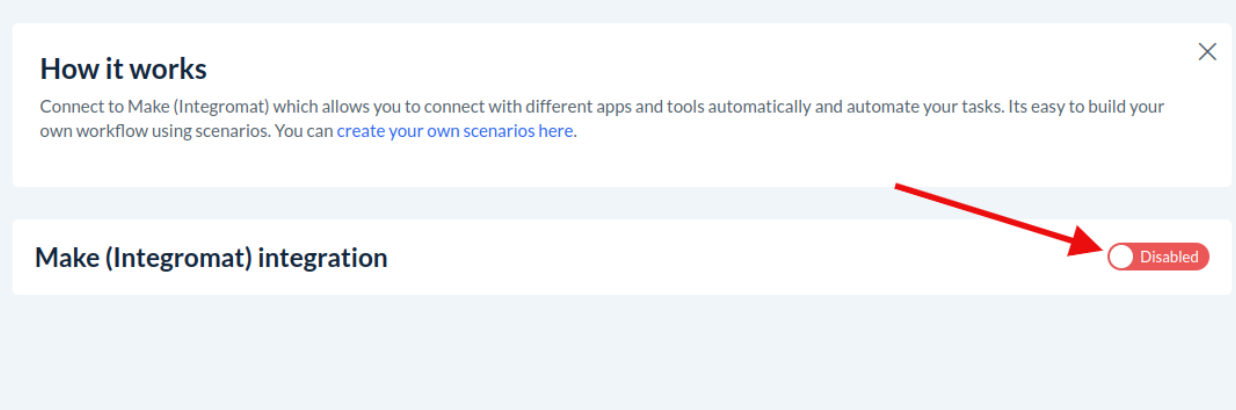Screen dimensions: 1236x410
Task: Click the X icon in the info card
Action: [x=1207, y=52]
